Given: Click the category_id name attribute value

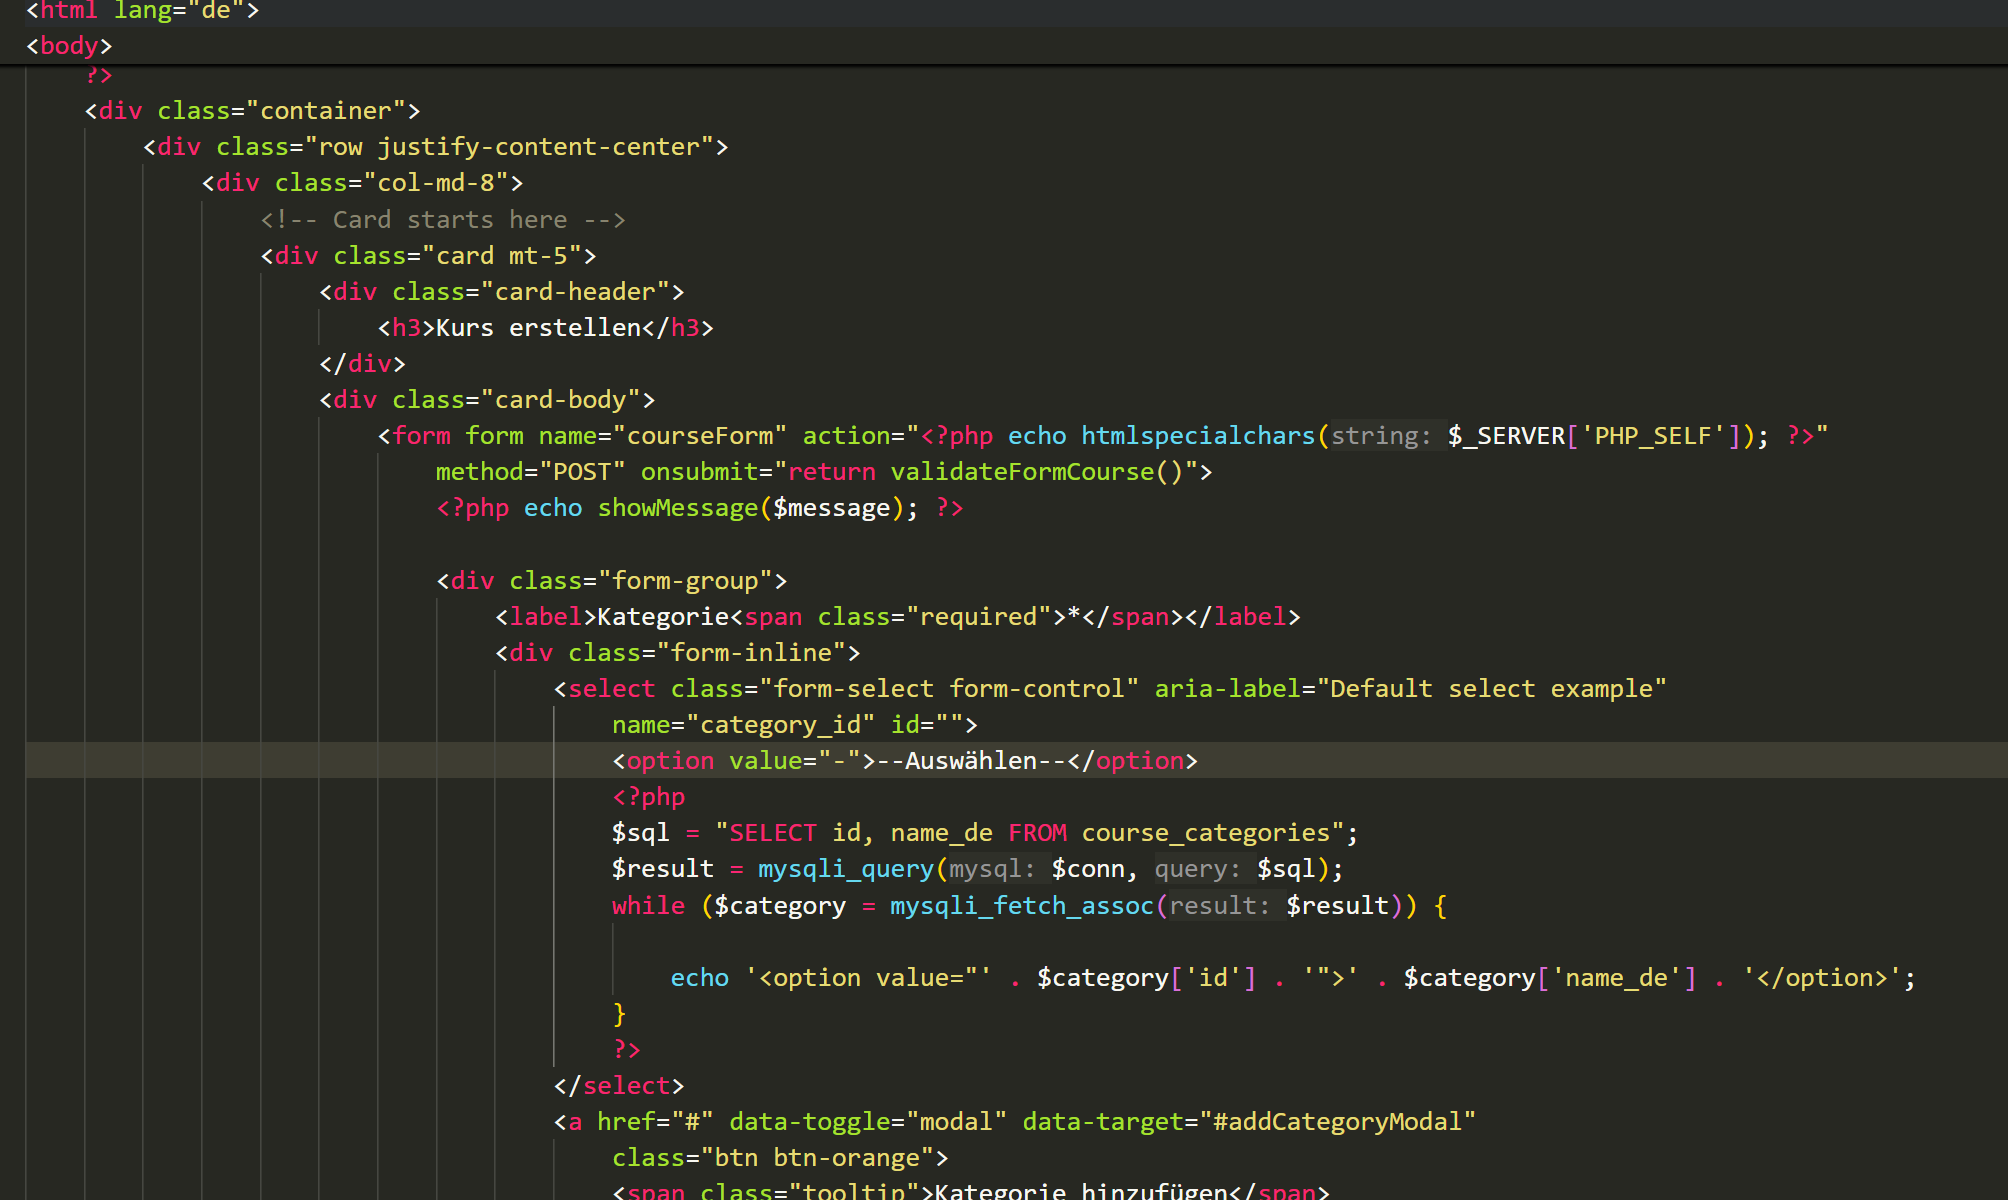Looking at the screenshot, I should pos(780,725).
